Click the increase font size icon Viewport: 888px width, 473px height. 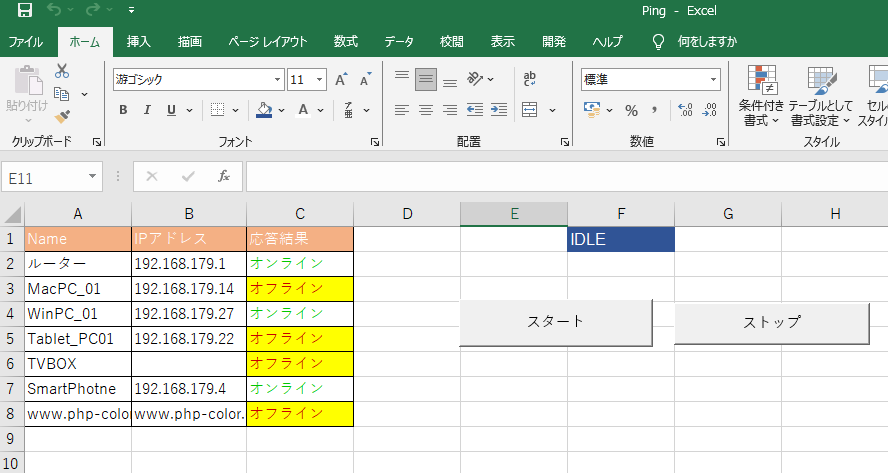pos(341,79)
